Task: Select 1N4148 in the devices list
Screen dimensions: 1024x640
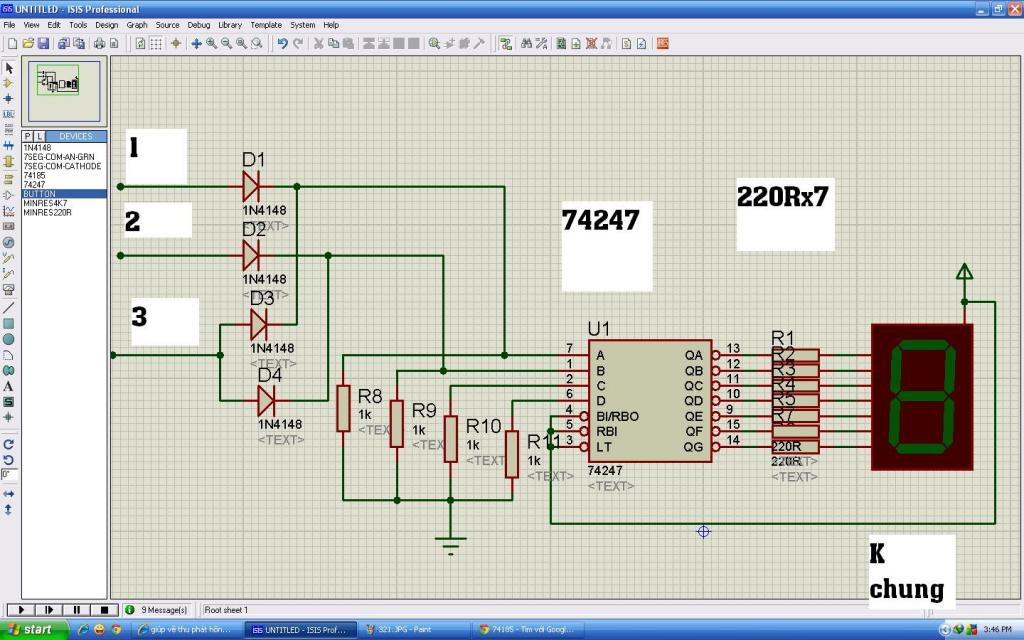Action: [x=64, y=148]
